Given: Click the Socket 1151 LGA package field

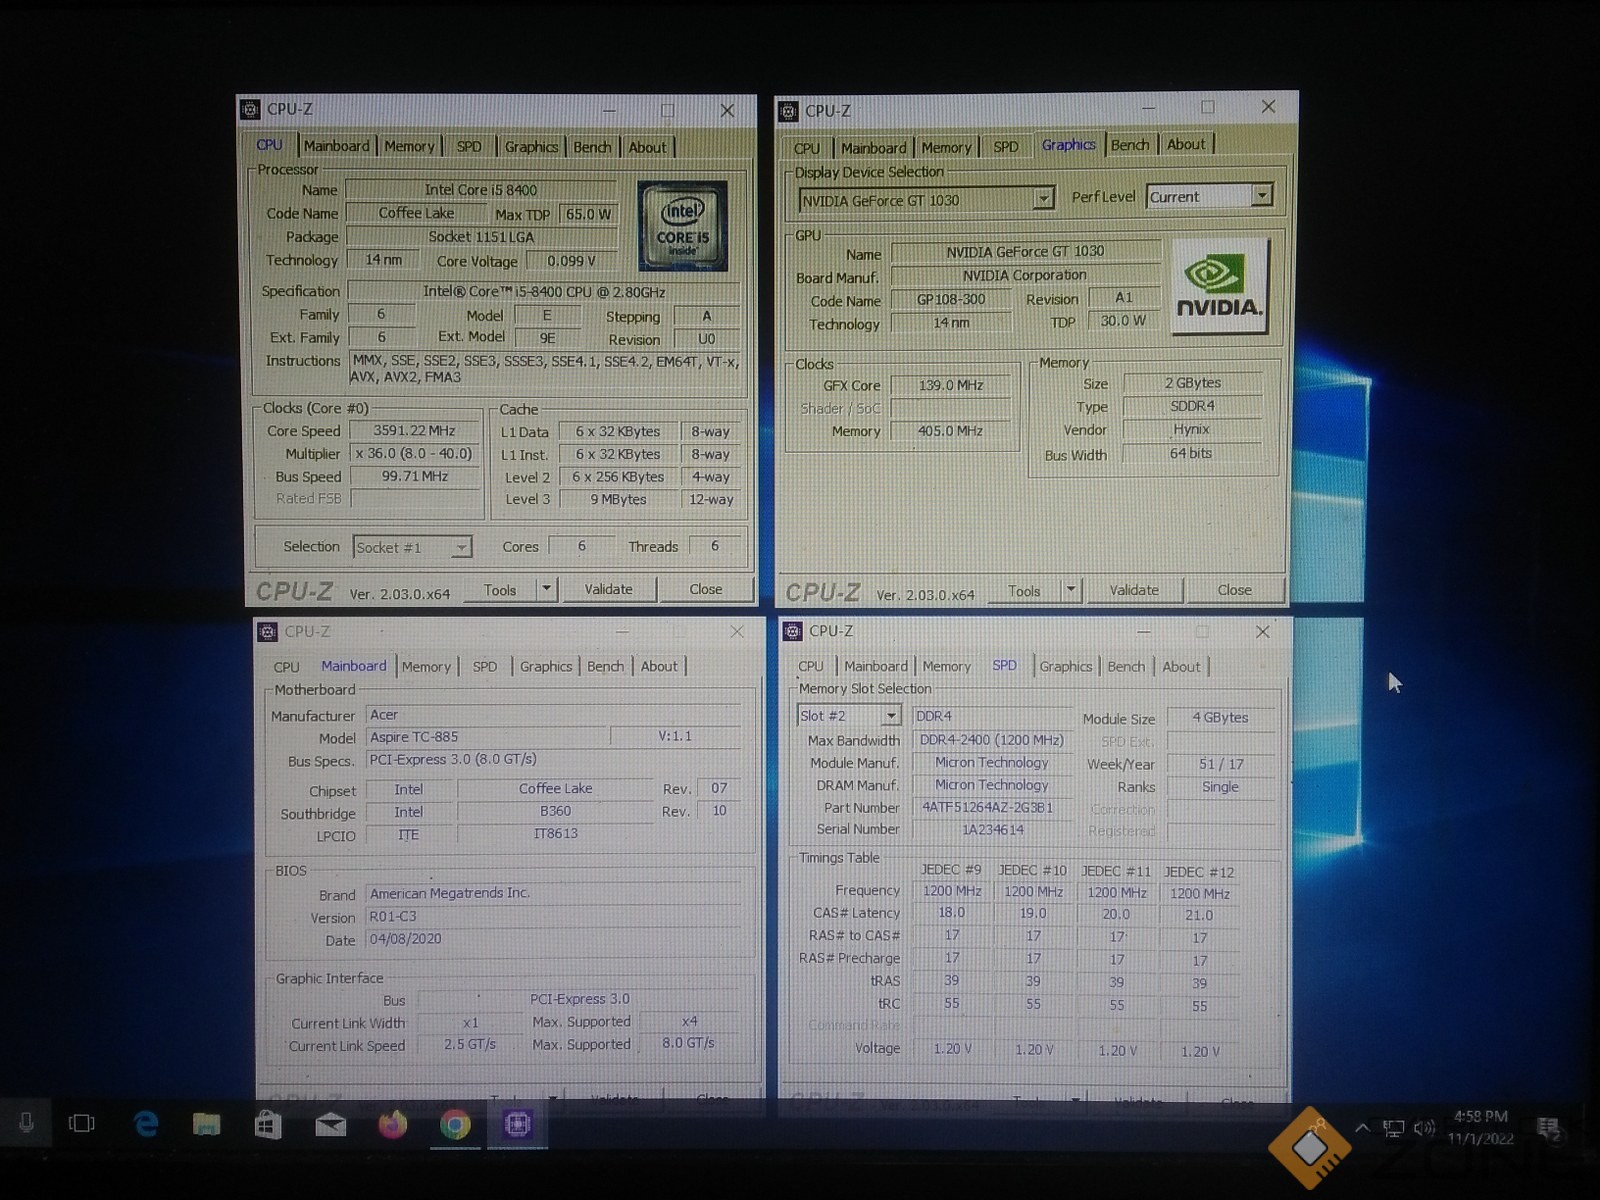Looking at the screenshot, I should 481,237.
